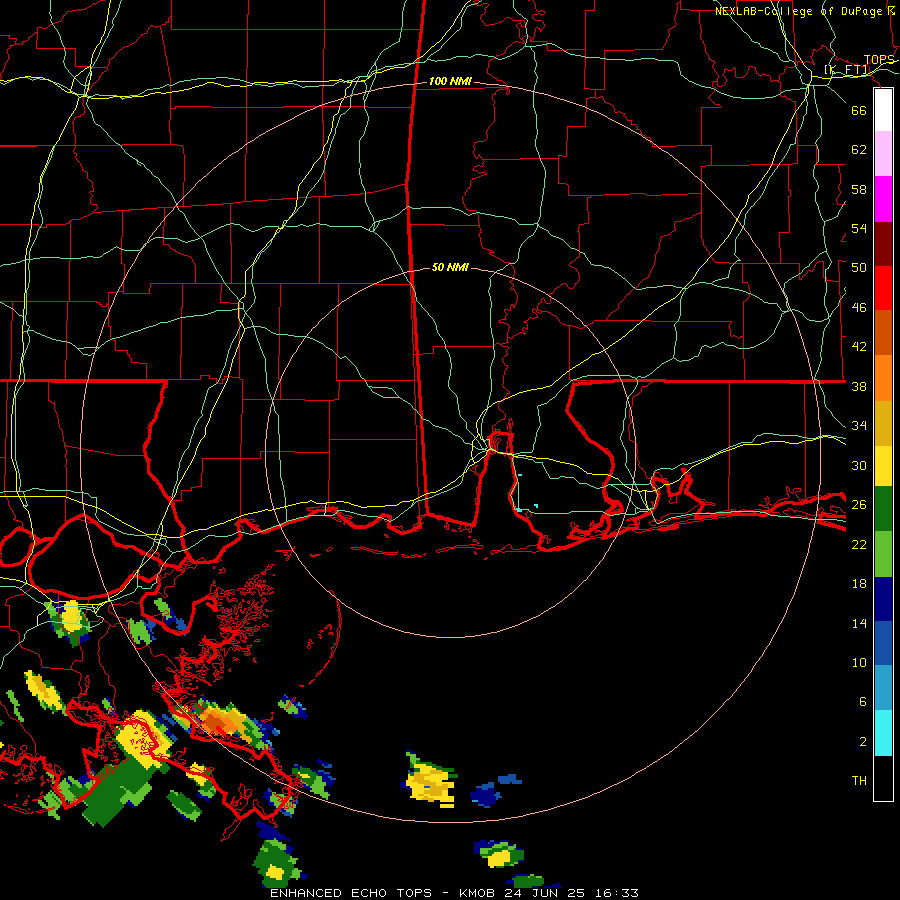
Task: Choose the cyan legend swatch
Action: point(883,733)
